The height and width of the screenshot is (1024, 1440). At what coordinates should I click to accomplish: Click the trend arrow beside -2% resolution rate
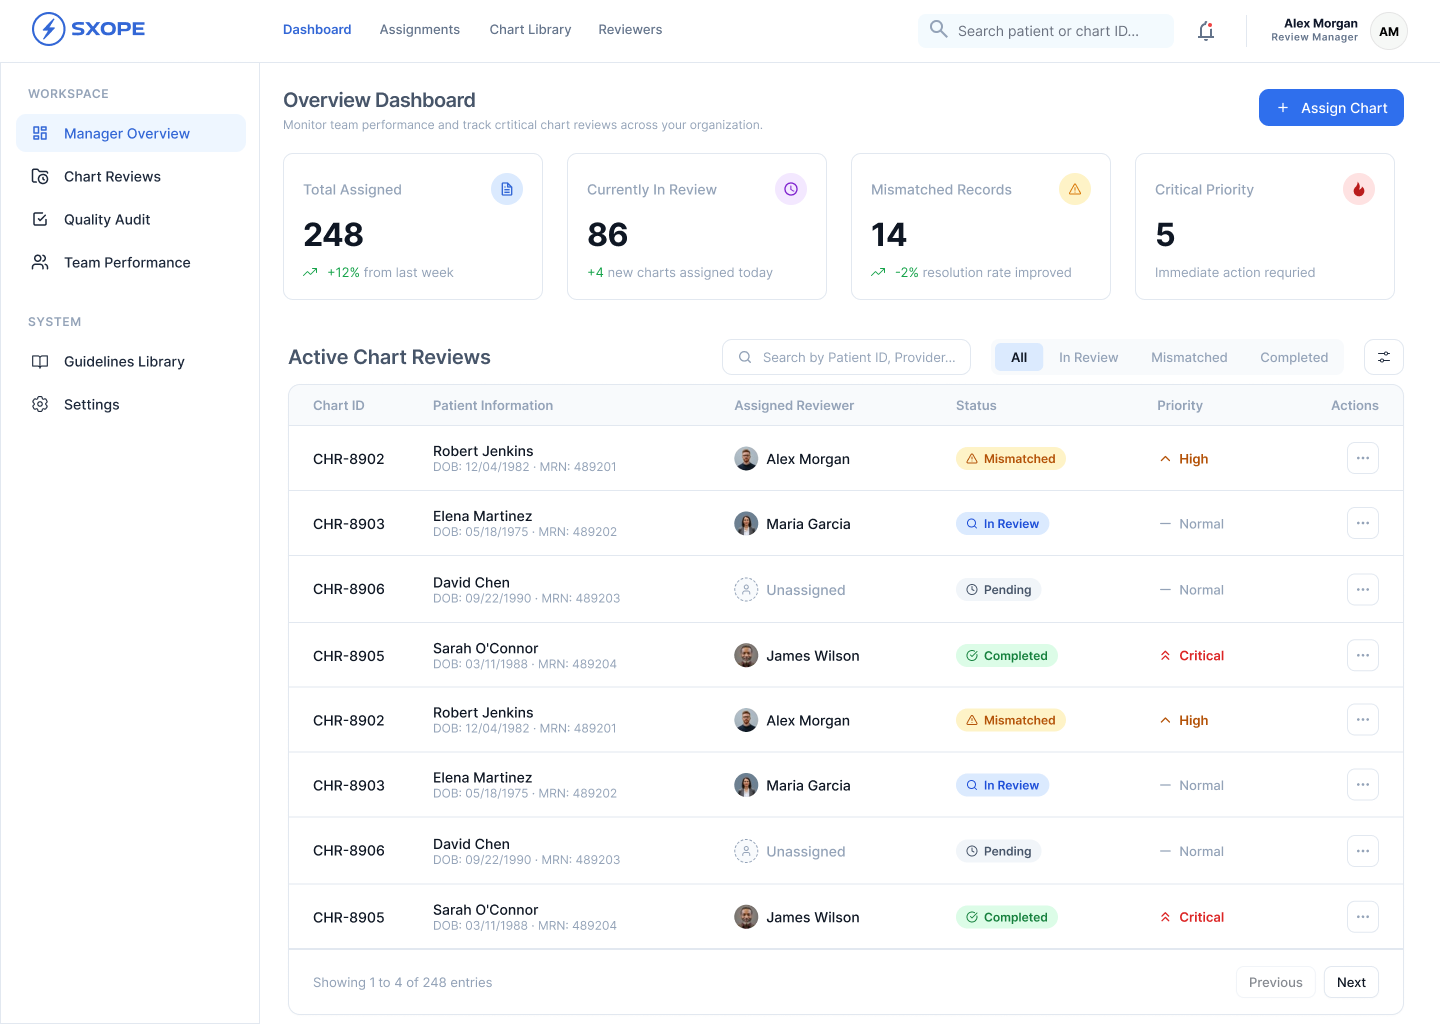(878, 272)
